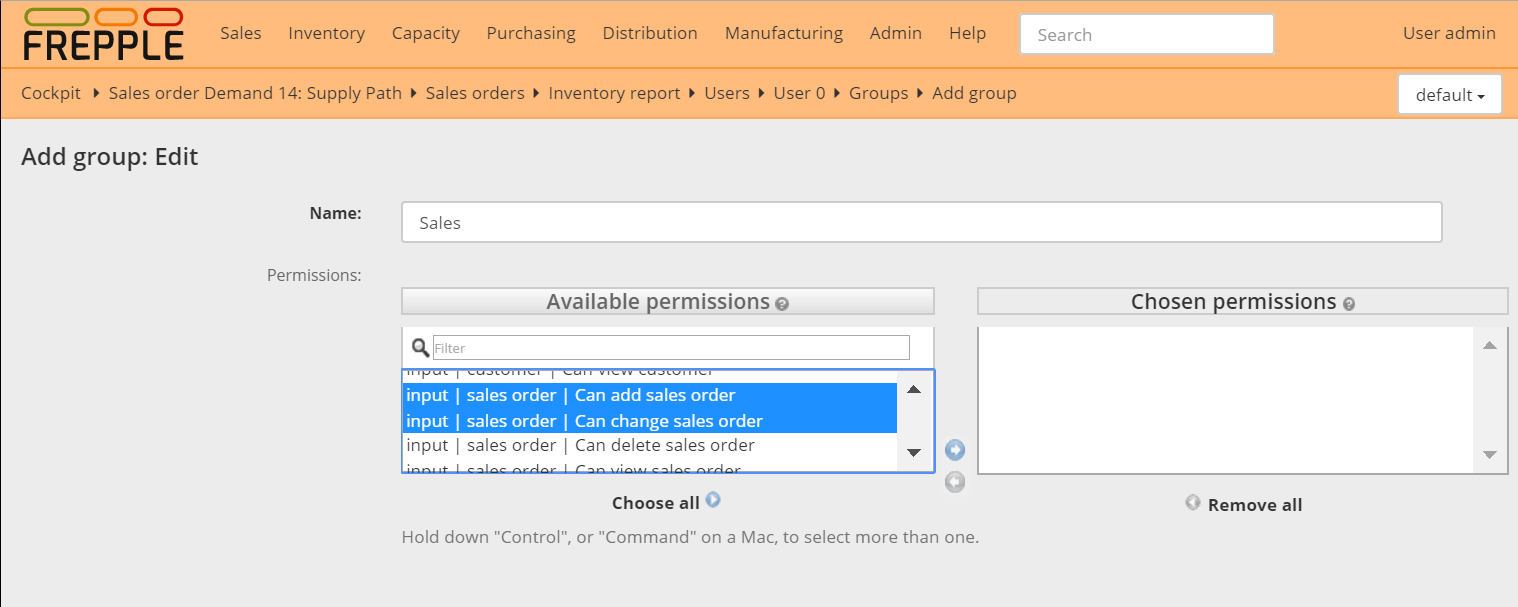Click the magnifier icon beside Filter
The image size is (1518, 607).
pyautogui.click(x=421, y=348)
